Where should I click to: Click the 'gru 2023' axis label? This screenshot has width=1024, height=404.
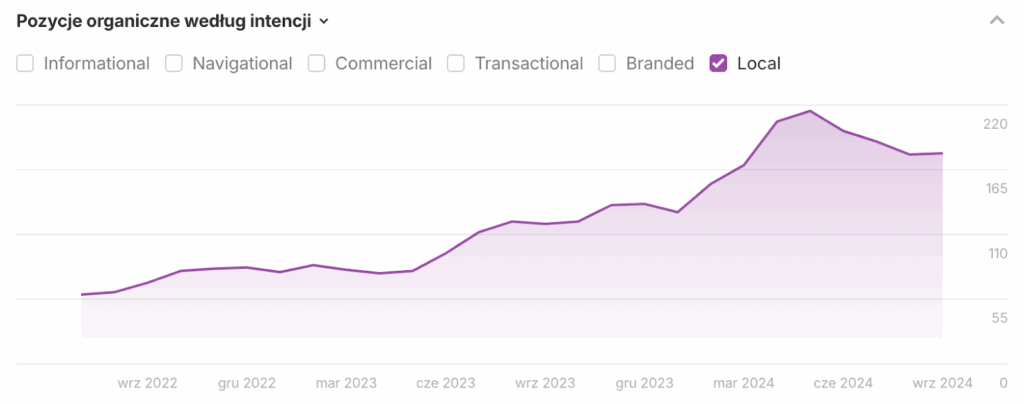coord(644,383)
